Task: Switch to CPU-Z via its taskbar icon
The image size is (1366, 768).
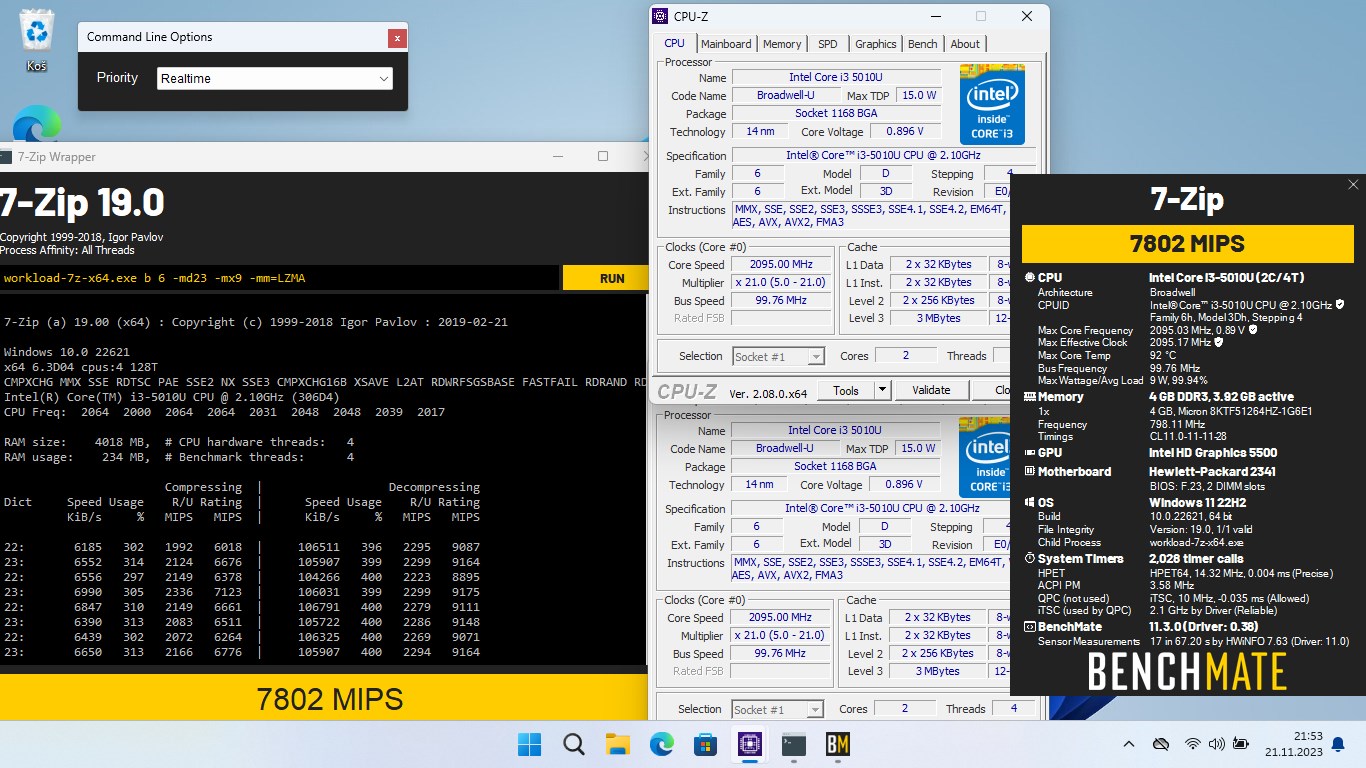Action: point(749,744)
